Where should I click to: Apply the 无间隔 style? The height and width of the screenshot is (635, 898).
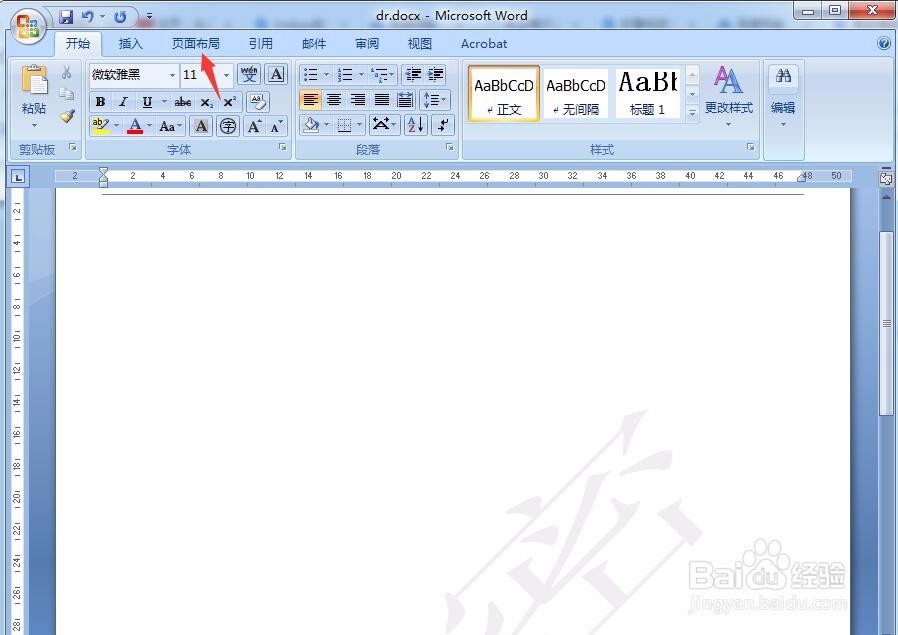tap(576, 93)
